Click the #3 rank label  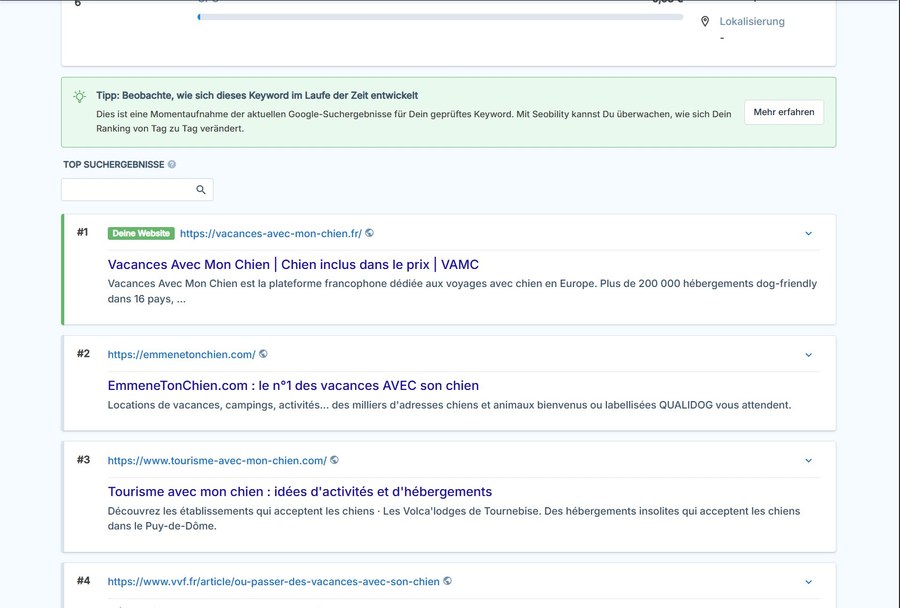click(83, 459)
